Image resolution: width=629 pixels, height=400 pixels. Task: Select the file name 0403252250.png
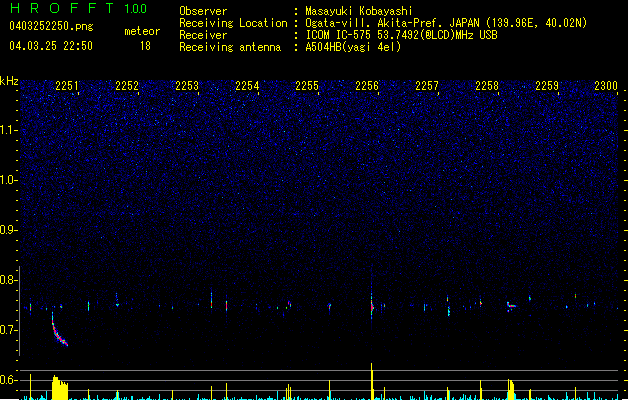pyautogui.click(x=51, y=26)
